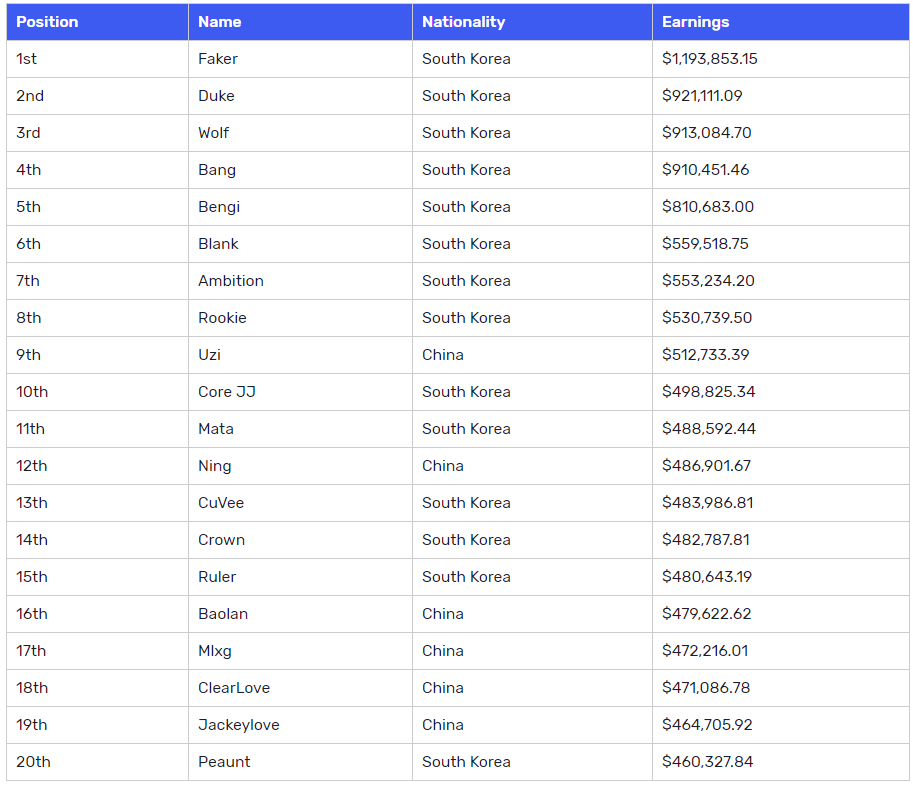Click the Earnings column header

coord(780,22)
